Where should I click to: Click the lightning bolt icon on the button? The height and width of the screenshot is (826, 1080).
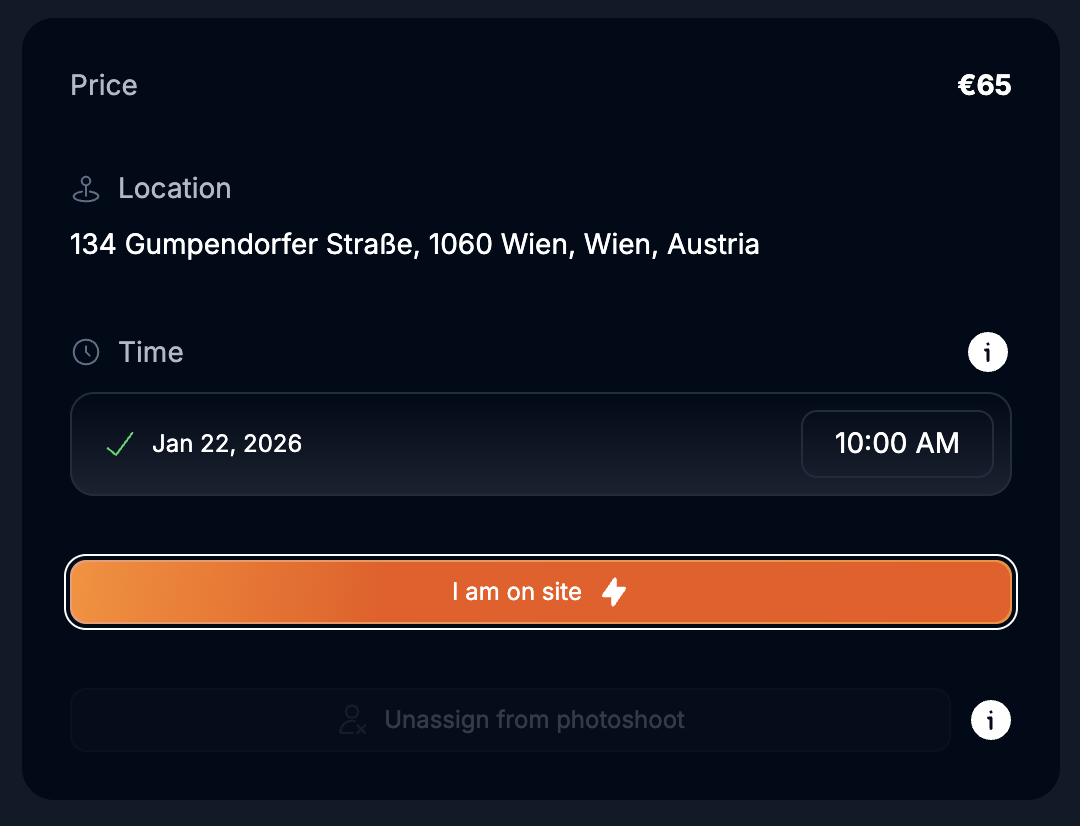coord(614,592)
